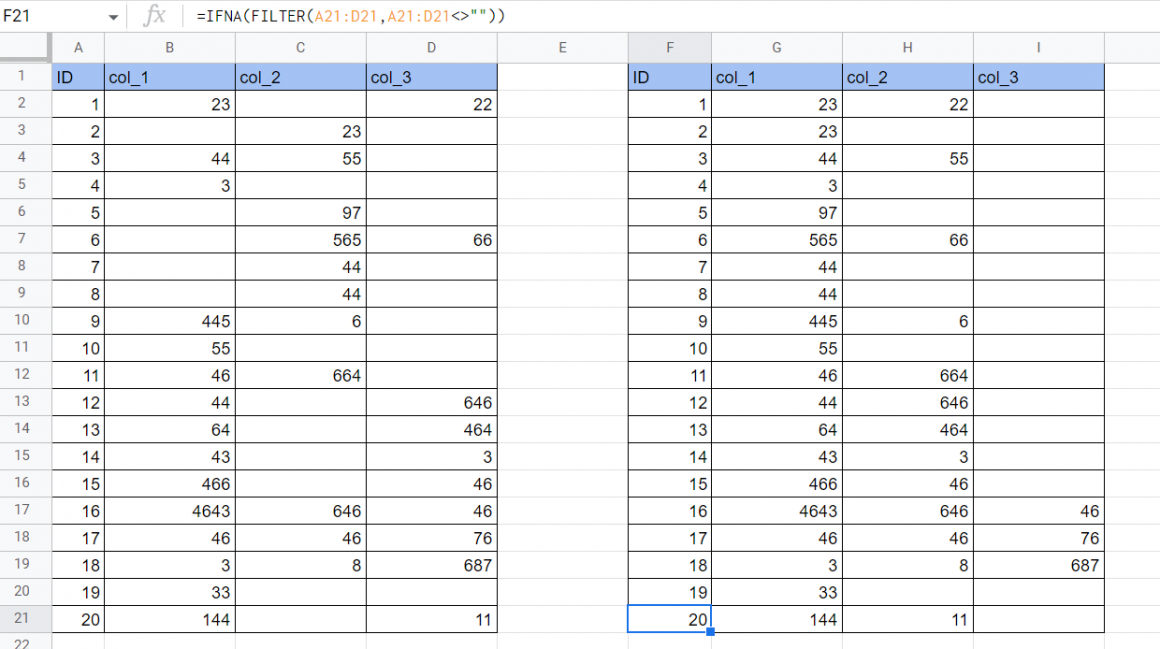Click cell with value 687 in column I
The width and height of the screenshot is (1160, 649).
1039,565
